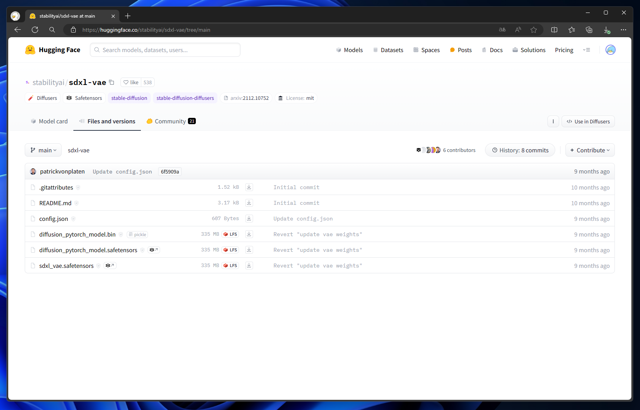
Task: Add this page to favorites with the star icon
Action: pyautogui.click(x=533, y=29)
